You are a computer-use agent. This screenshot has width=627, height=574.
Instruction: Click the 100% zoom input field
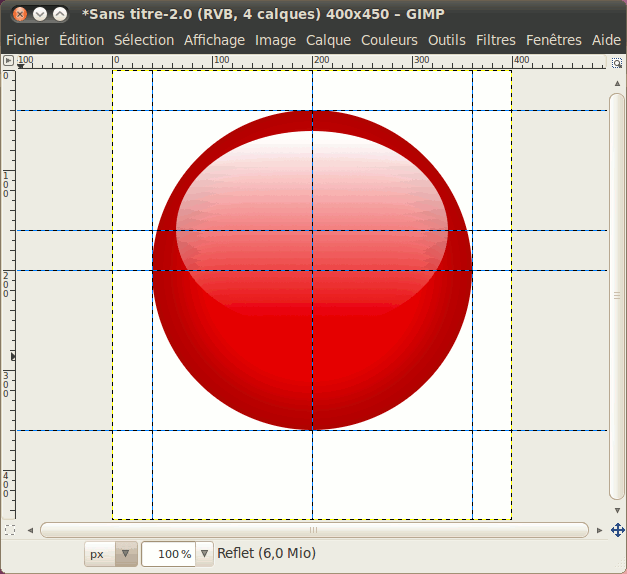coord(168,553)
